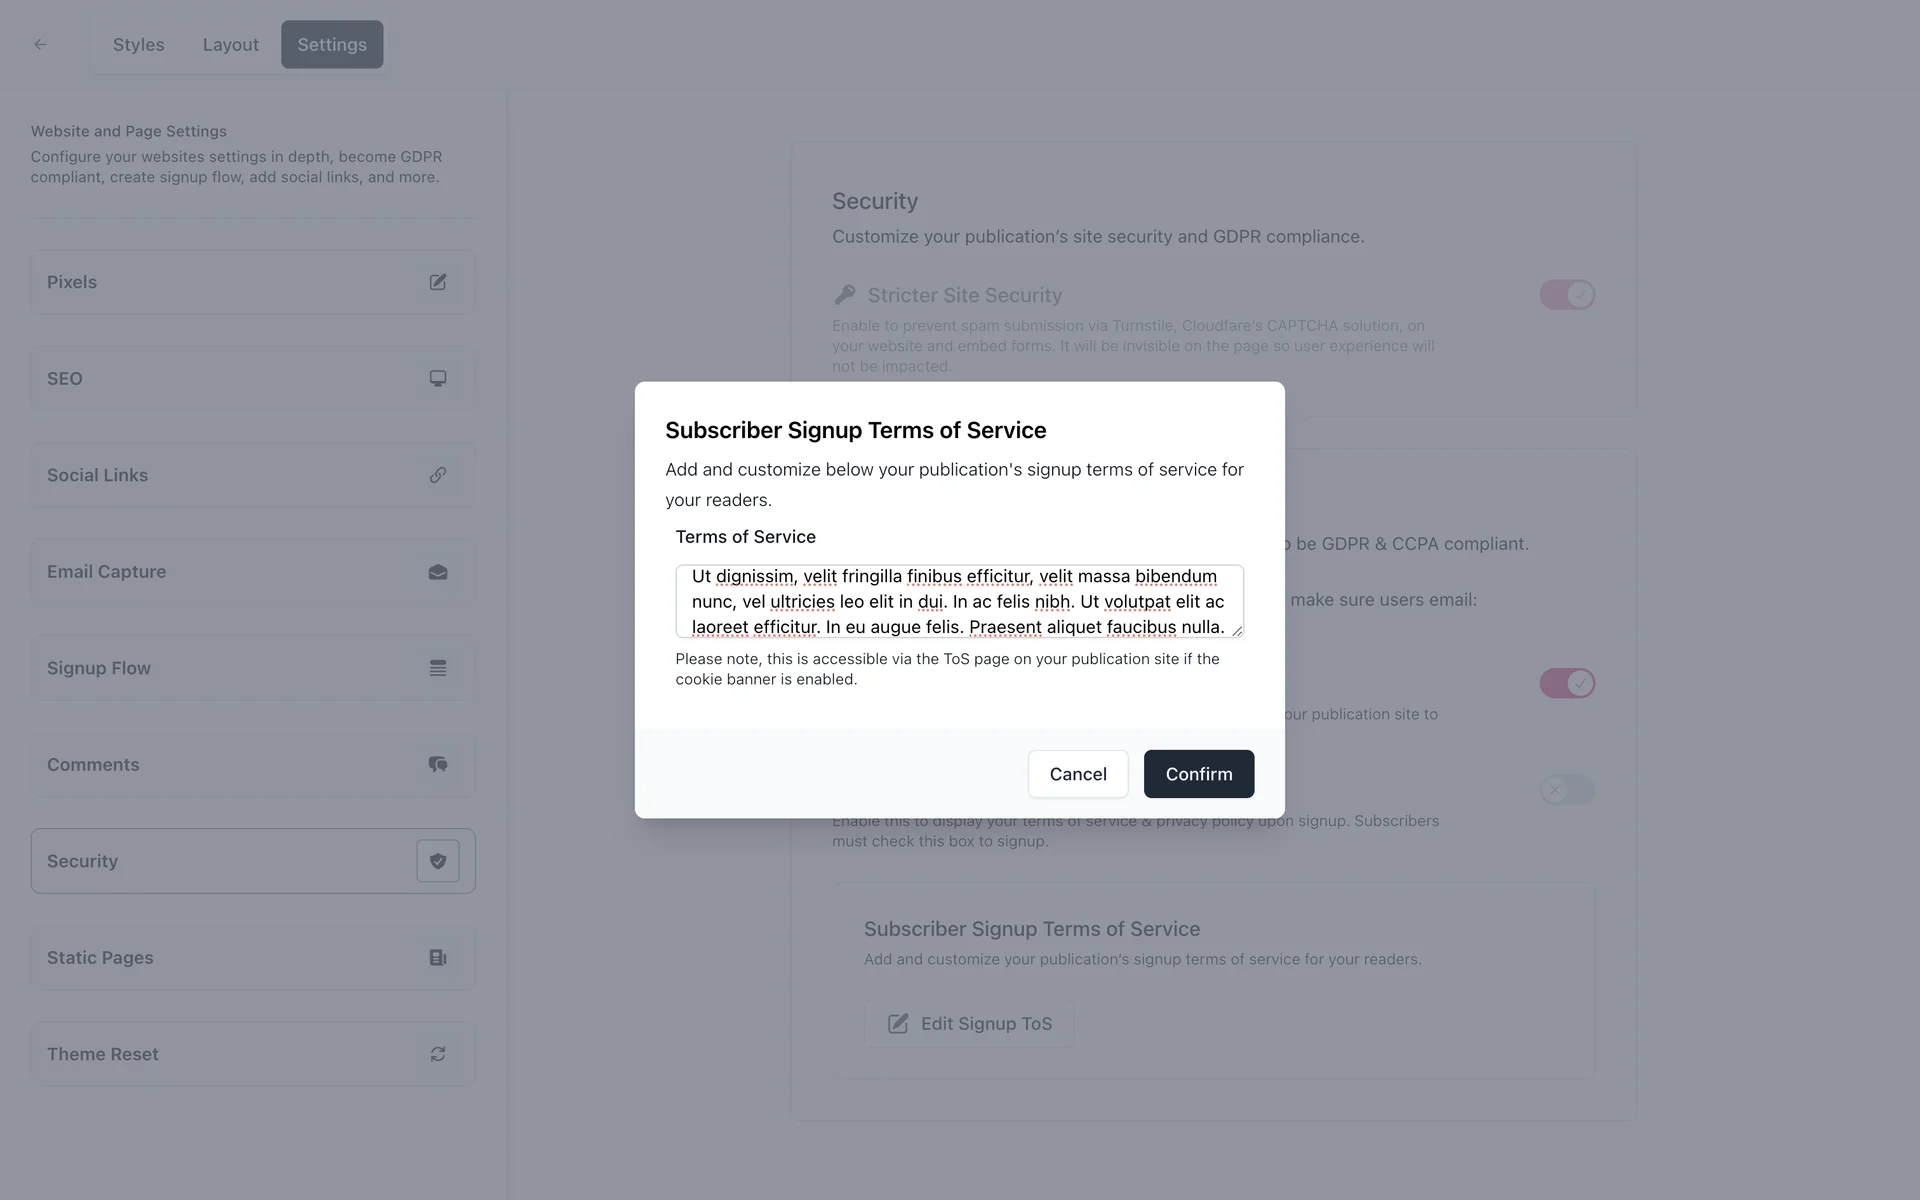
Task: Click the Security shield icon
Action: point(438,861)
